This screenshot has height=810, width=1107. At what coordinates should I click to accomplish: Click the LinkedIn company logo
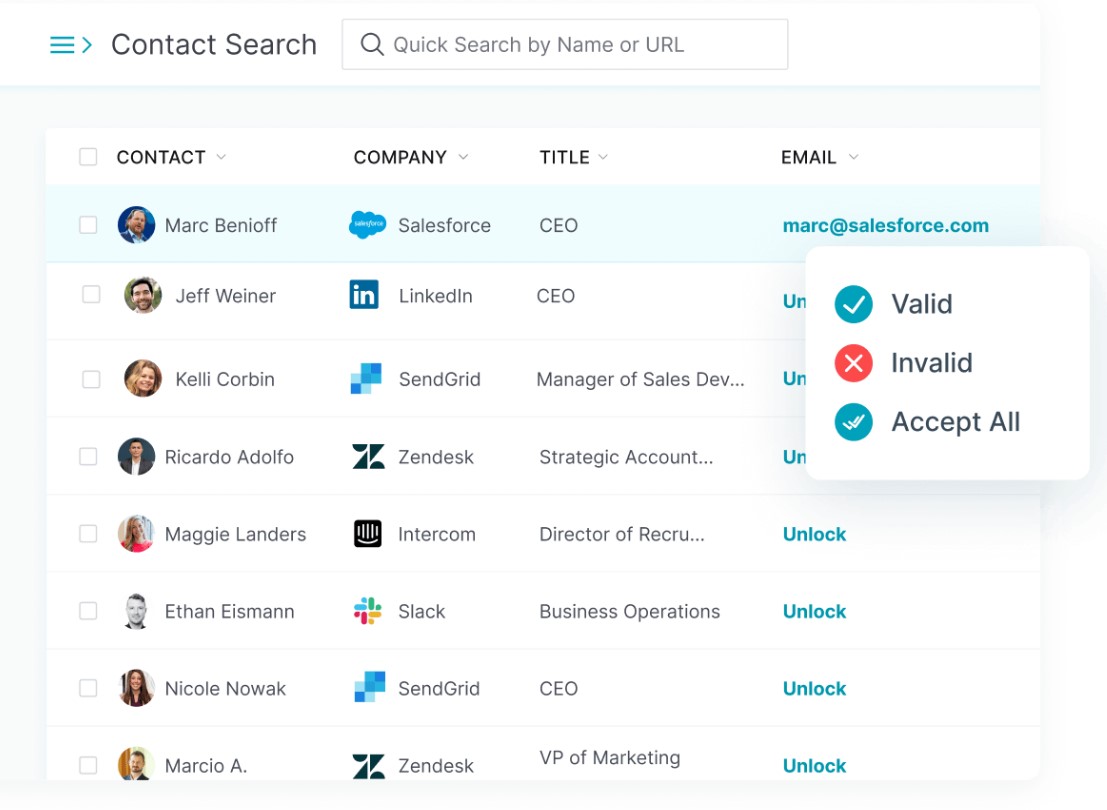tap(364, 295)
